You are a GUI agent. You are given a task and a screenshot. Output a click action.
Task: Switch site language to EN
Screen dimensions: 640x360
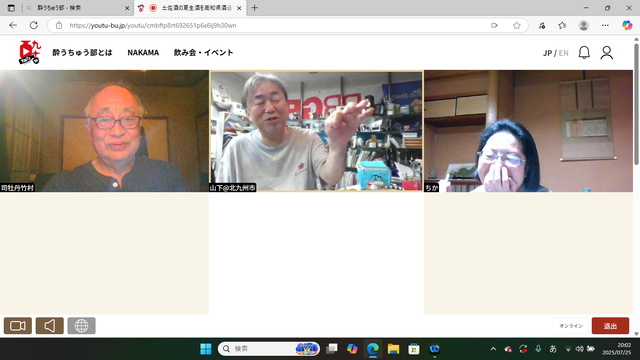point(563,53)
